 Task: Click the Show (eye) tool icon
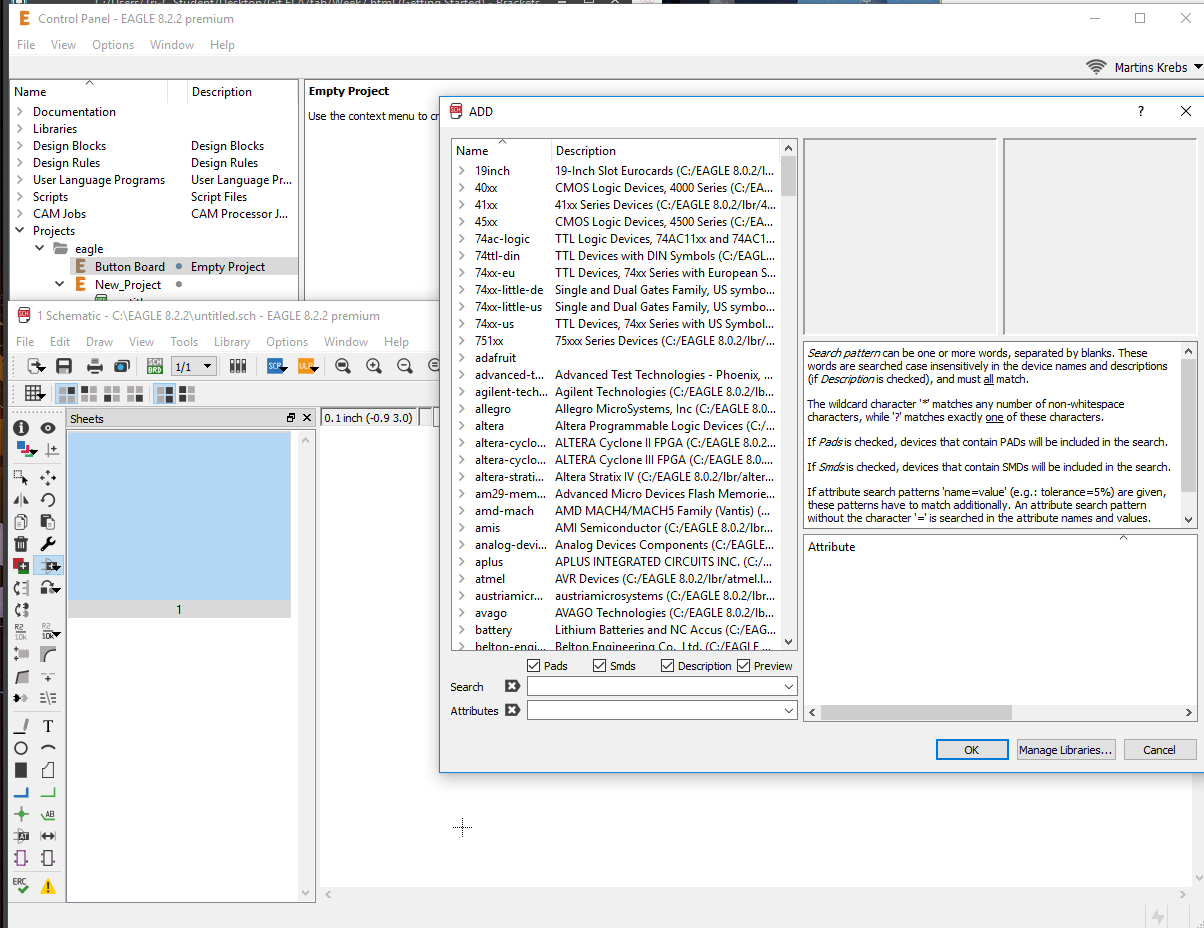point(47,428)
